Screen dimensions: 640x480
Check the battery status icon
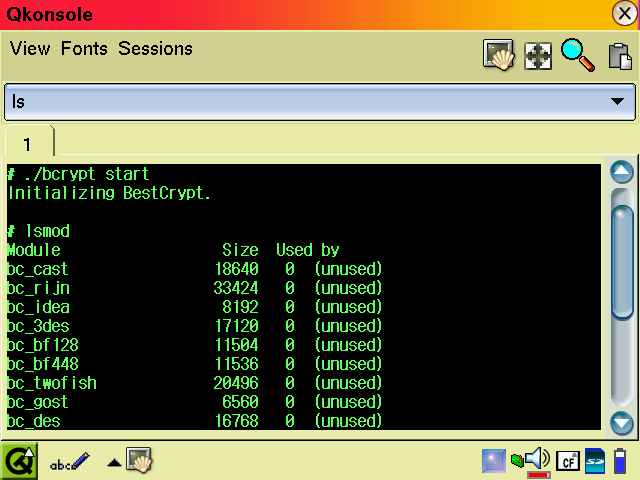620,461
